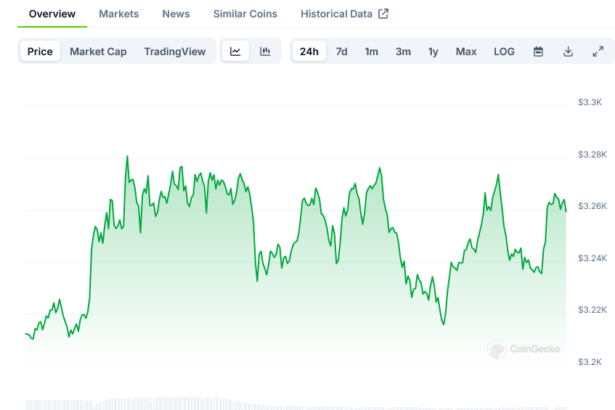The width and height of the screenshot is (615, 410).
Task: Switch chart to Market Cap view
Action: click(98, 51)
